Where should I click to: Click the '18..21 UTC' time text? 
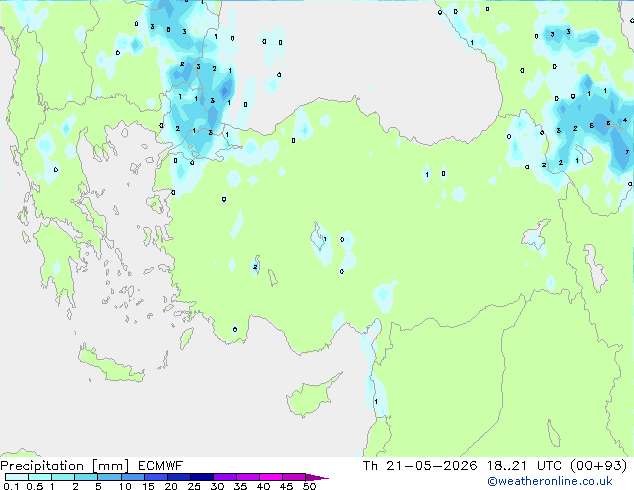click(x=524, y=466)
